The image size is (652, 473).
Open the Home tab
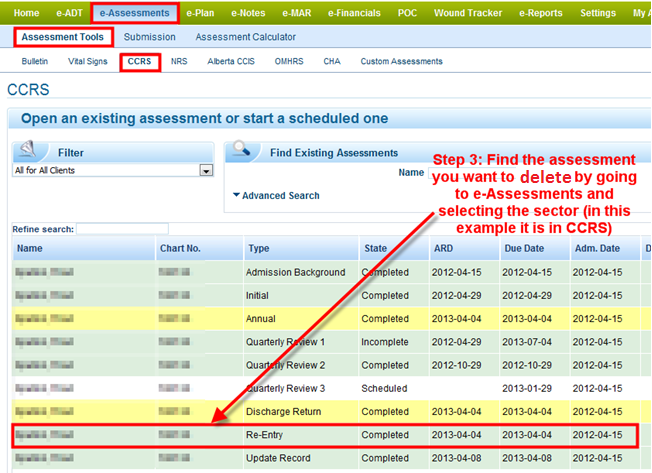[26, 13]
